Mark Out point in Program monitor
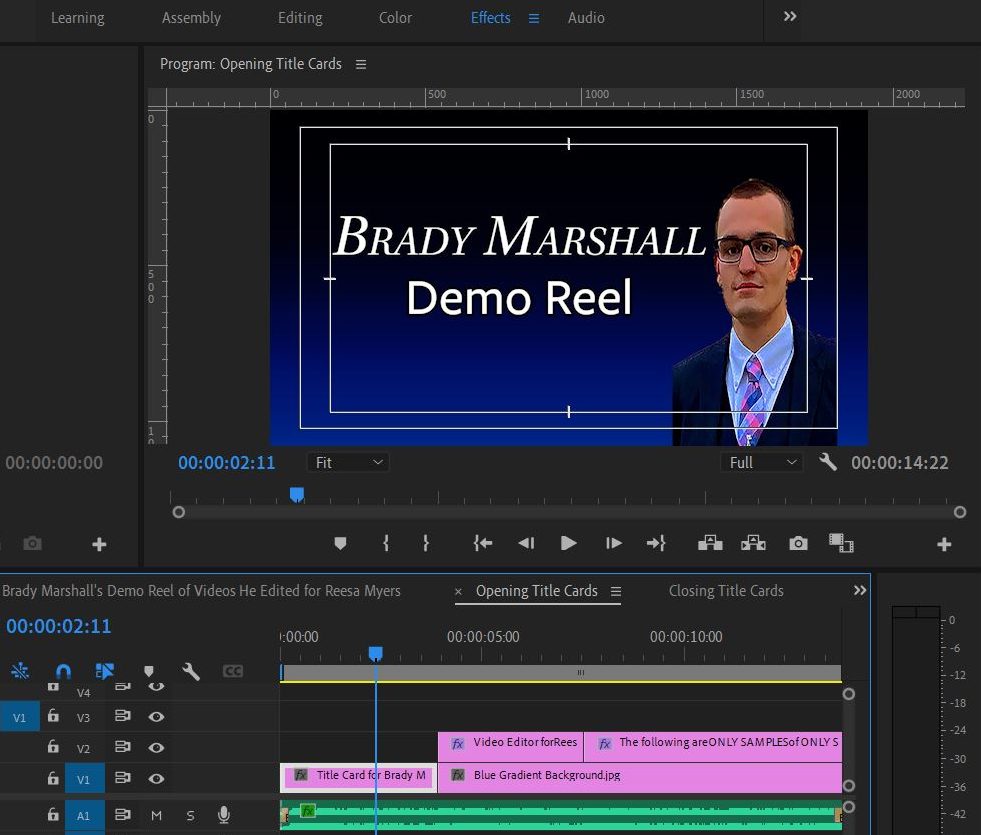The width and height of the screenshot is (981, 835). (x=425, y=543)
